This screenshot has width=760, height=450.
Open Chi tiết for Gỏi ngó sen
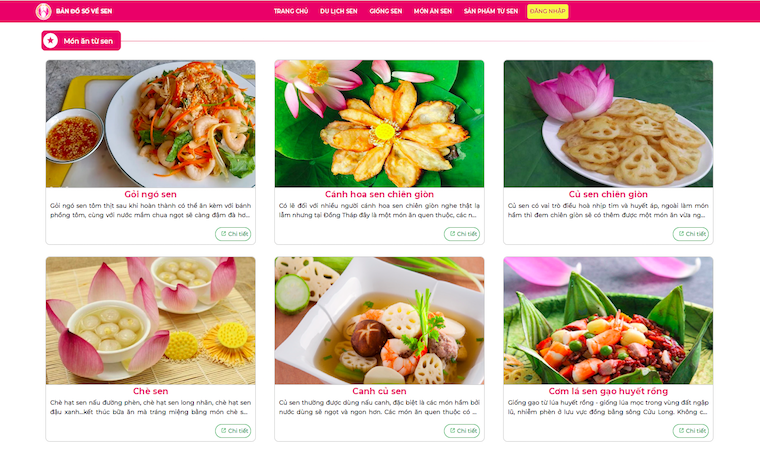click(233, 234)
